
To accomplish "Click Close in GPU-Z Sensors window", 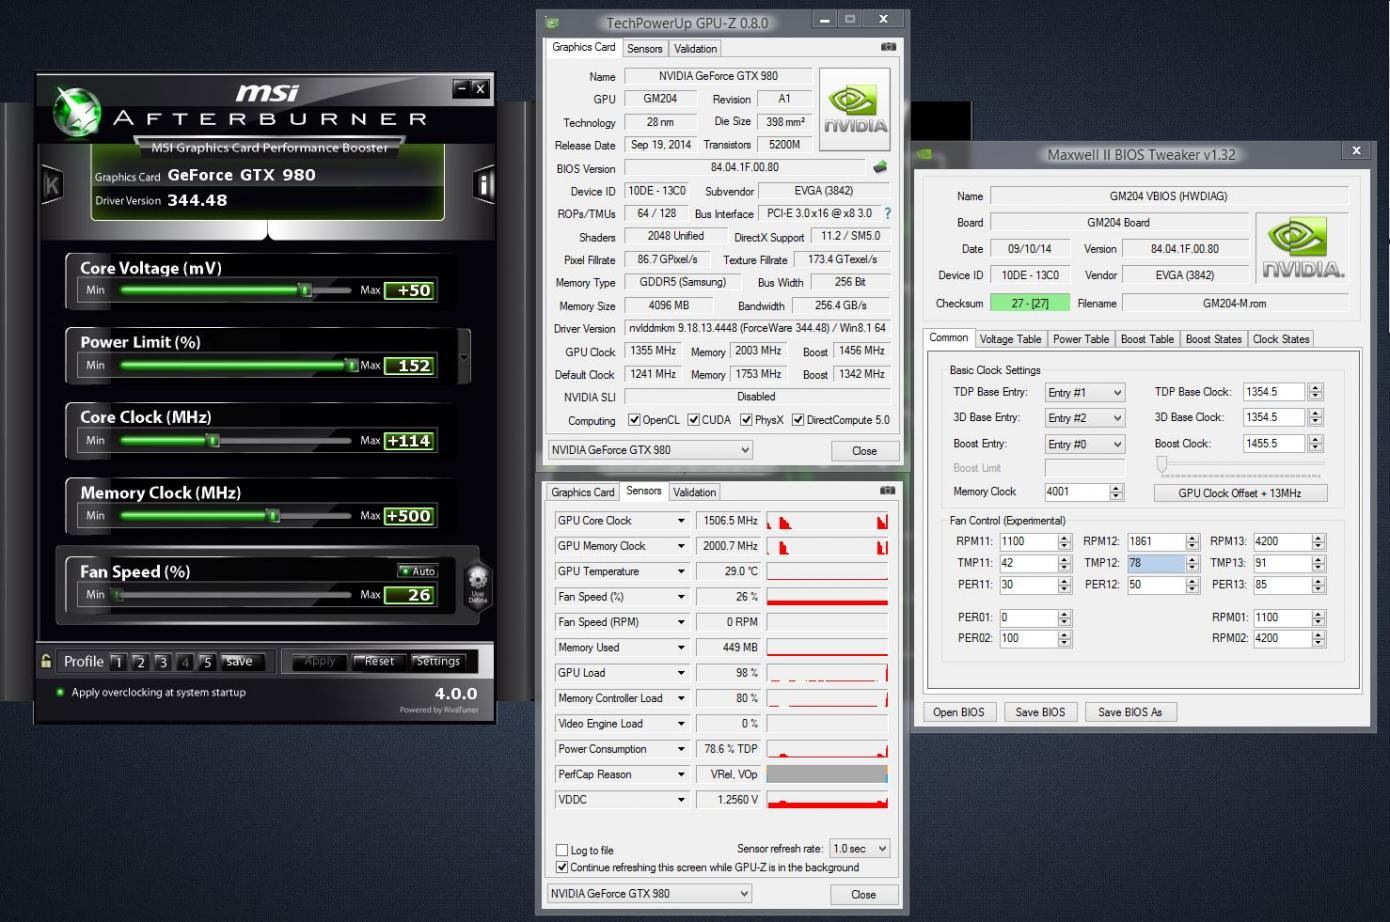I will pos(864,895).
